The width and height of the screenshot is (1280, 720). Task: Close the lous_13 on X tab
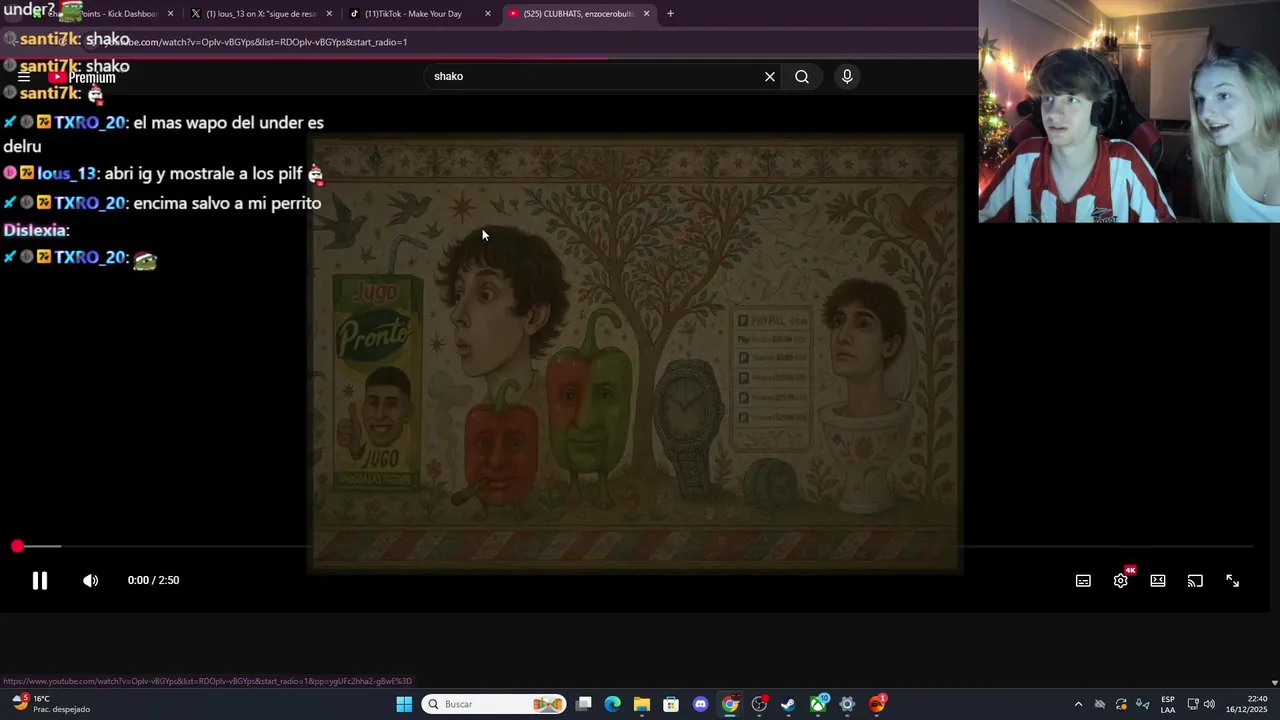tap(329, 14)
